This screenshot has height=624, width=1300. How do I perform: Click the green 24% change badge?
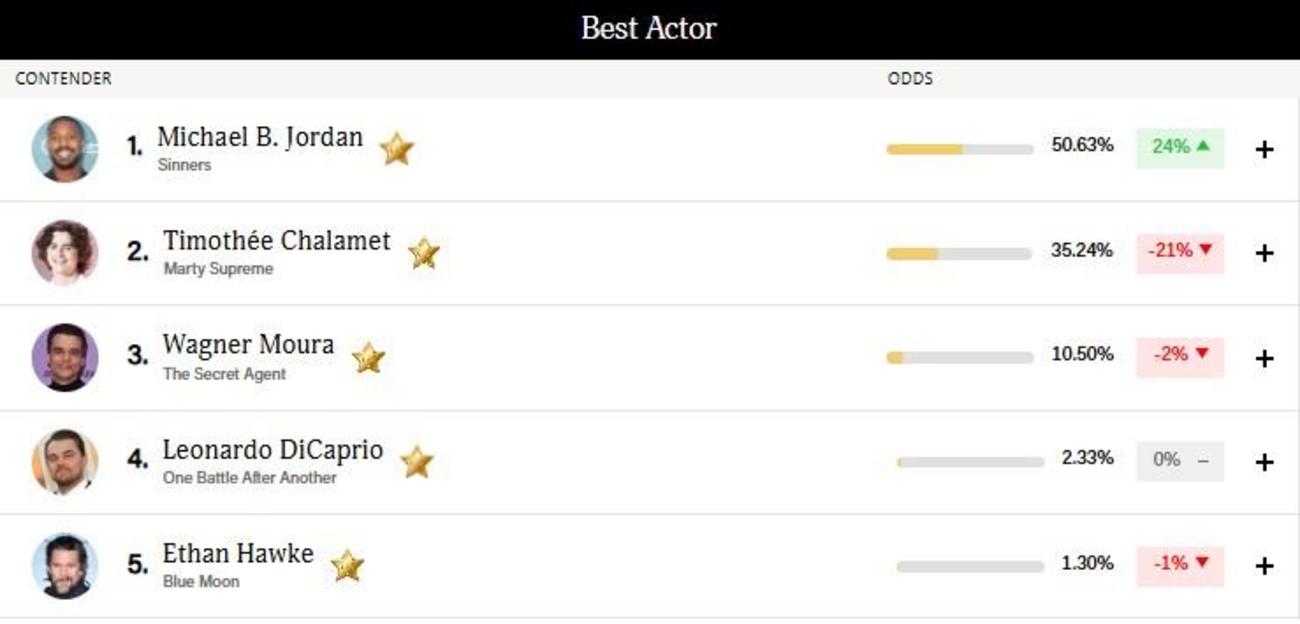tap(1180, 147)
